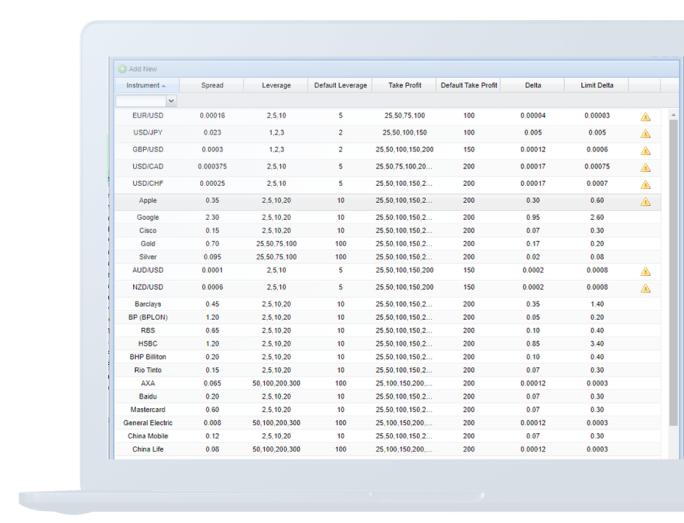
Task: Click the warning icon in Apple row
Action: 646,202
